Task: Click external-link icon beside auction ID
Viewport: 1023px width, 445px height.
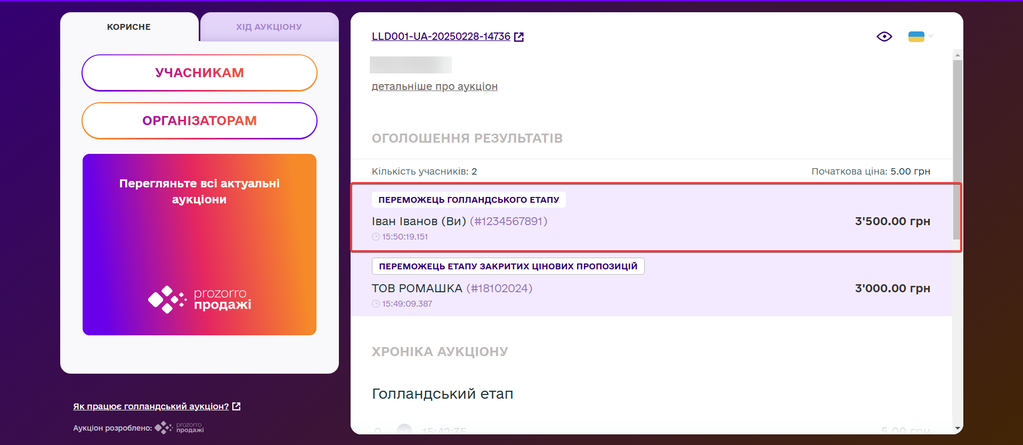Action: pos(519,37)
